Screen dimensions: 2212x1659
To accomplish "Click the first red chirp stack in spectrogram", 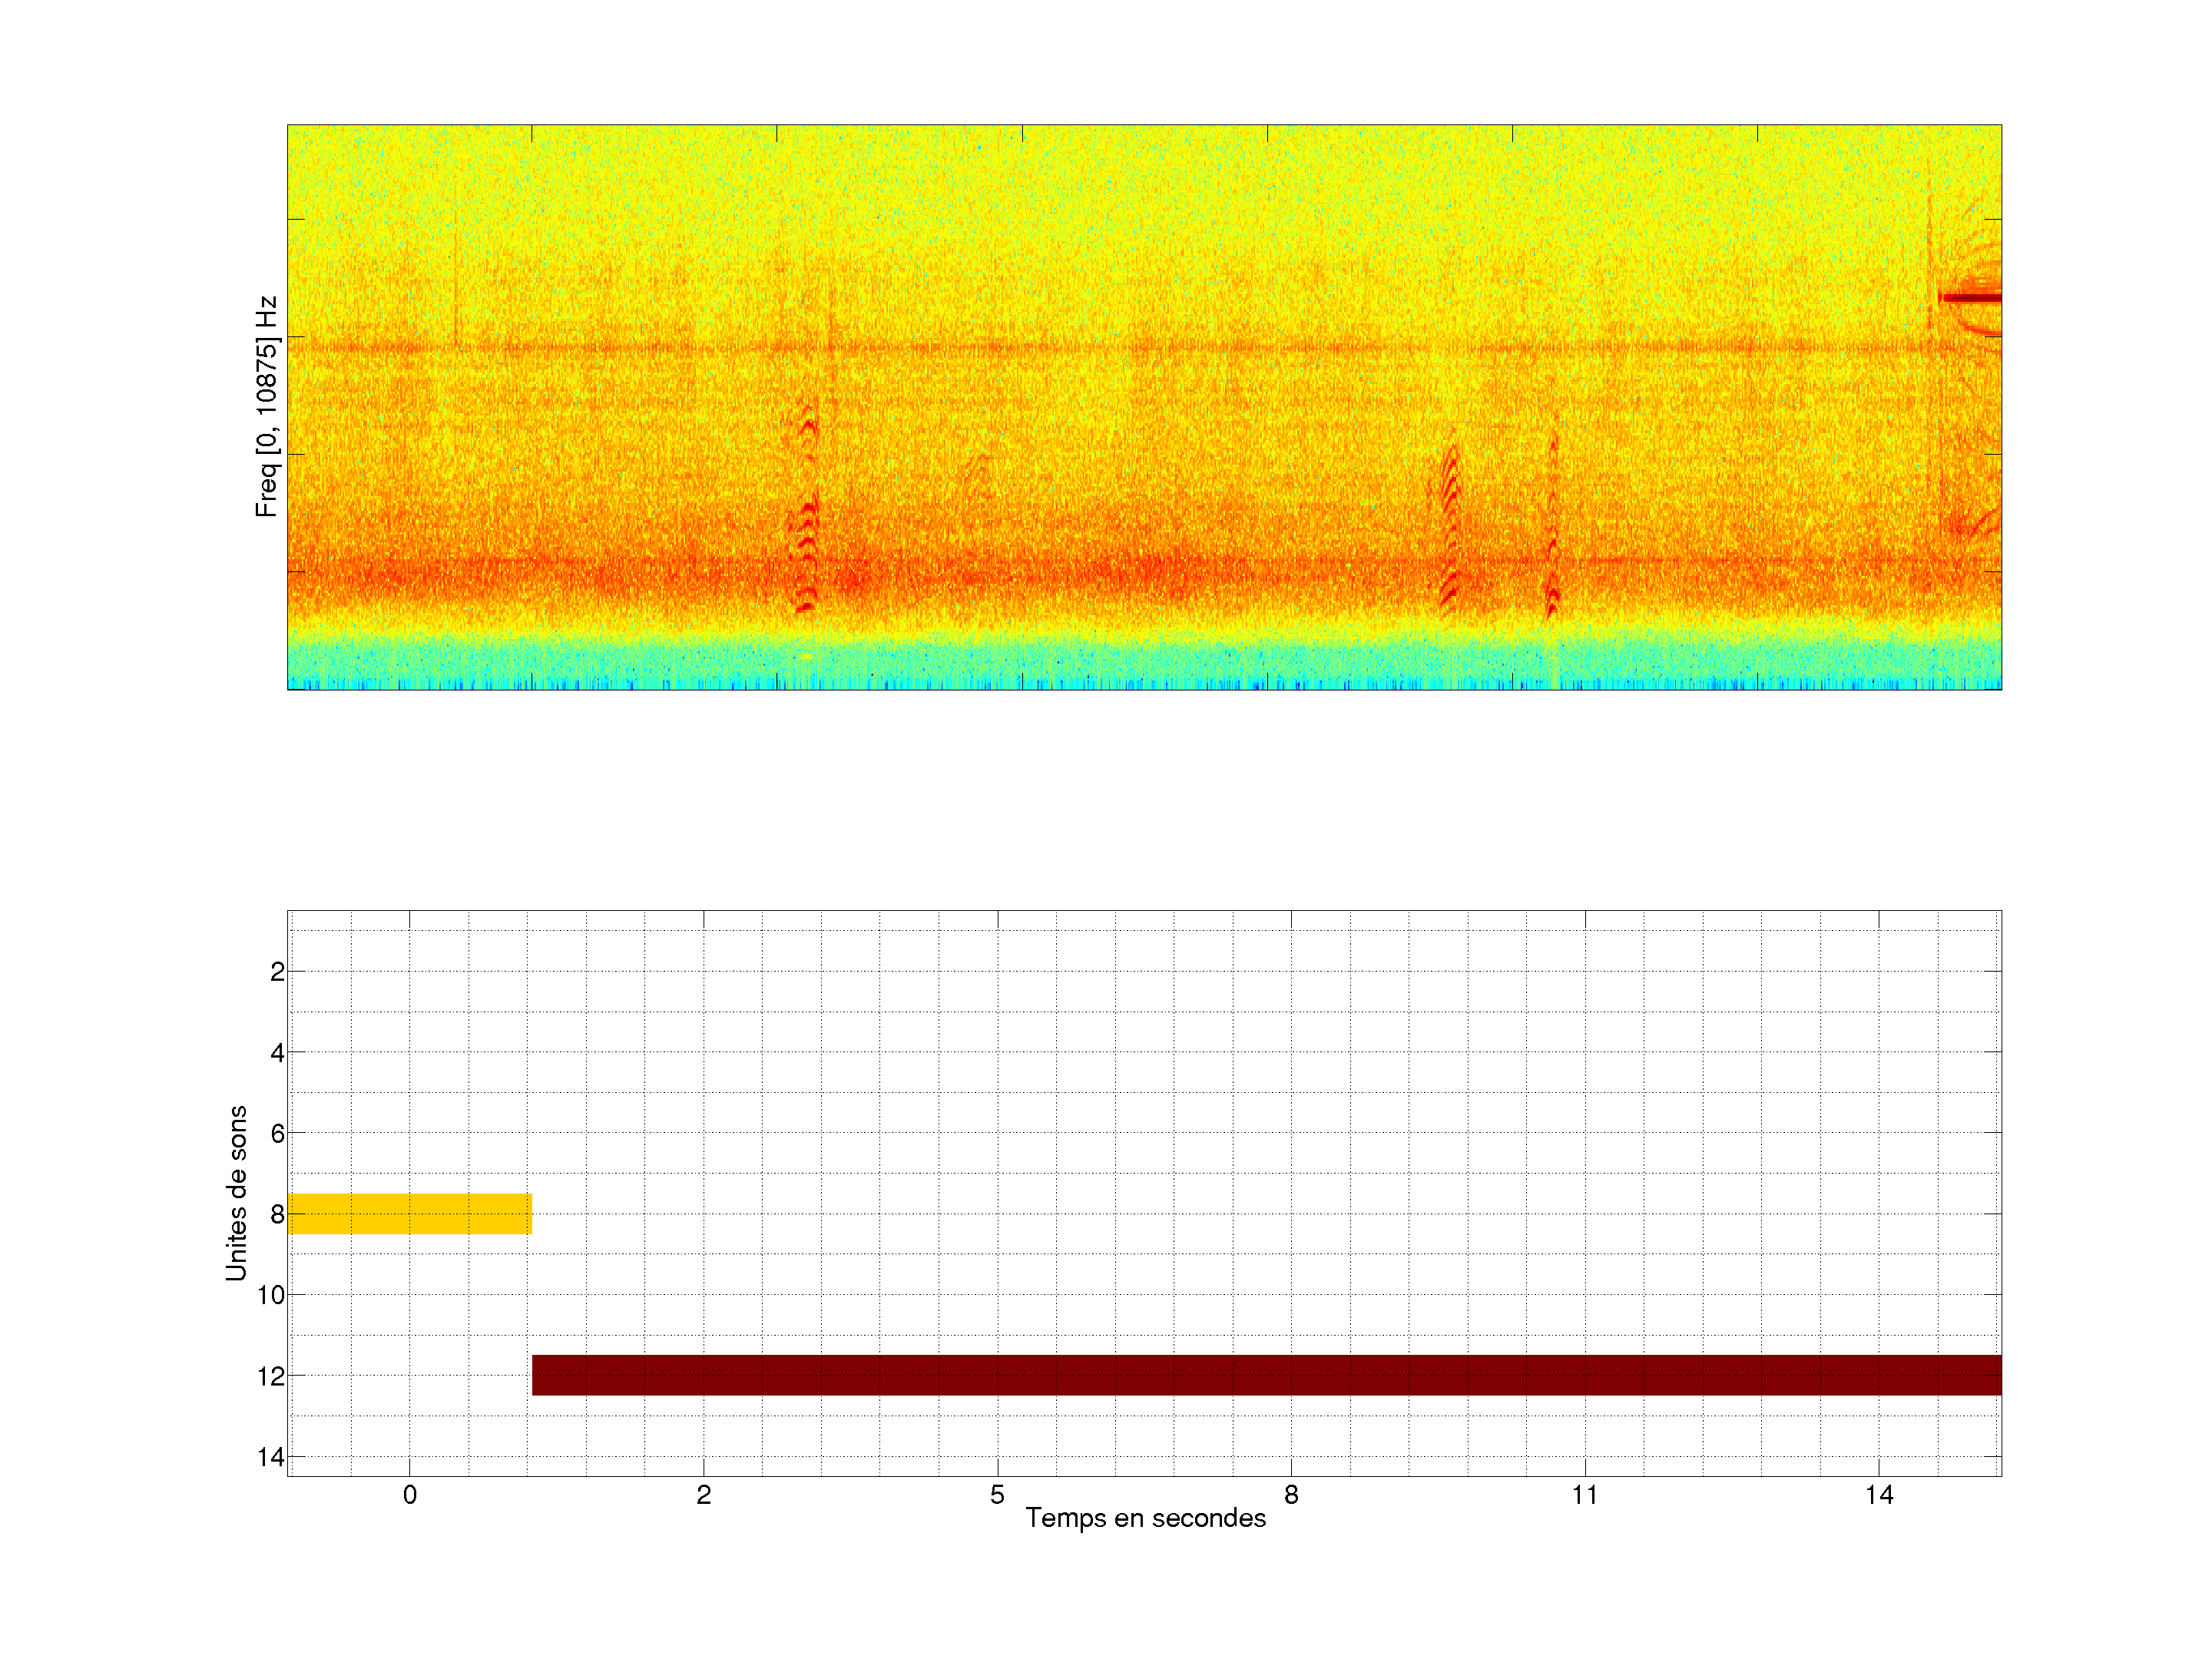I will click(807, 520).
